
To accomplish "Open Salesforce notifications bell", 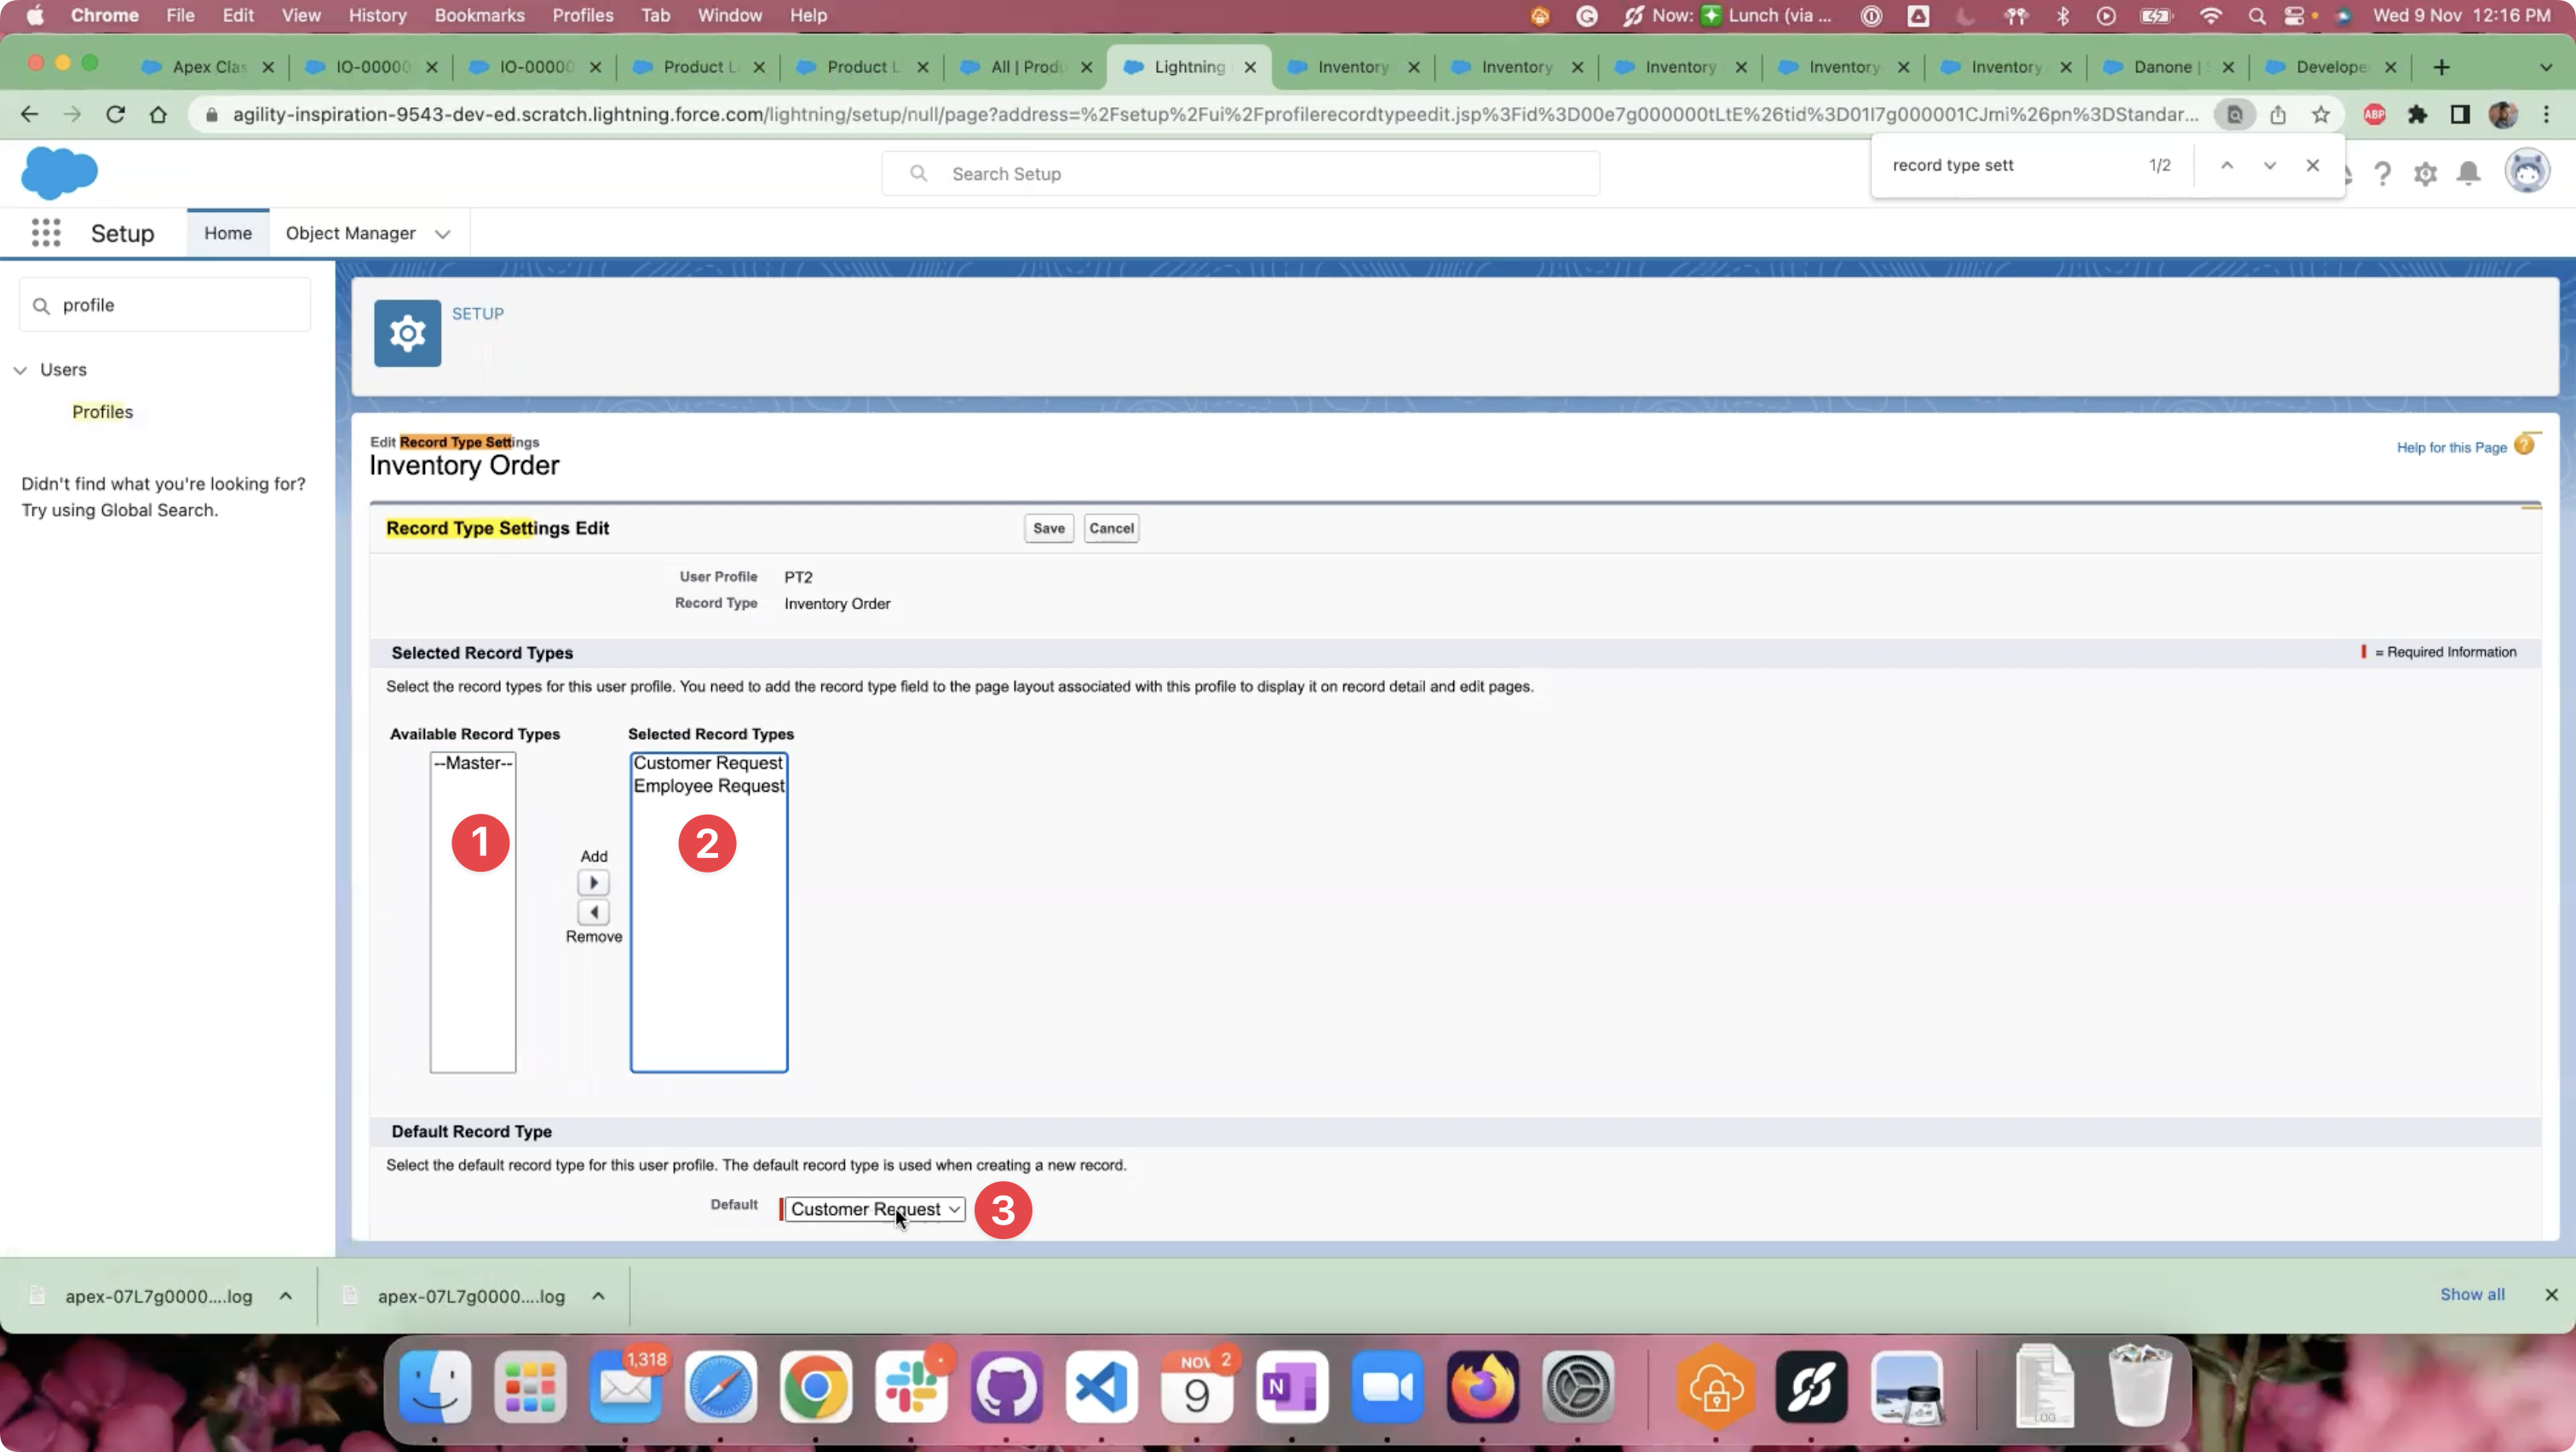I will [2468, 174].
